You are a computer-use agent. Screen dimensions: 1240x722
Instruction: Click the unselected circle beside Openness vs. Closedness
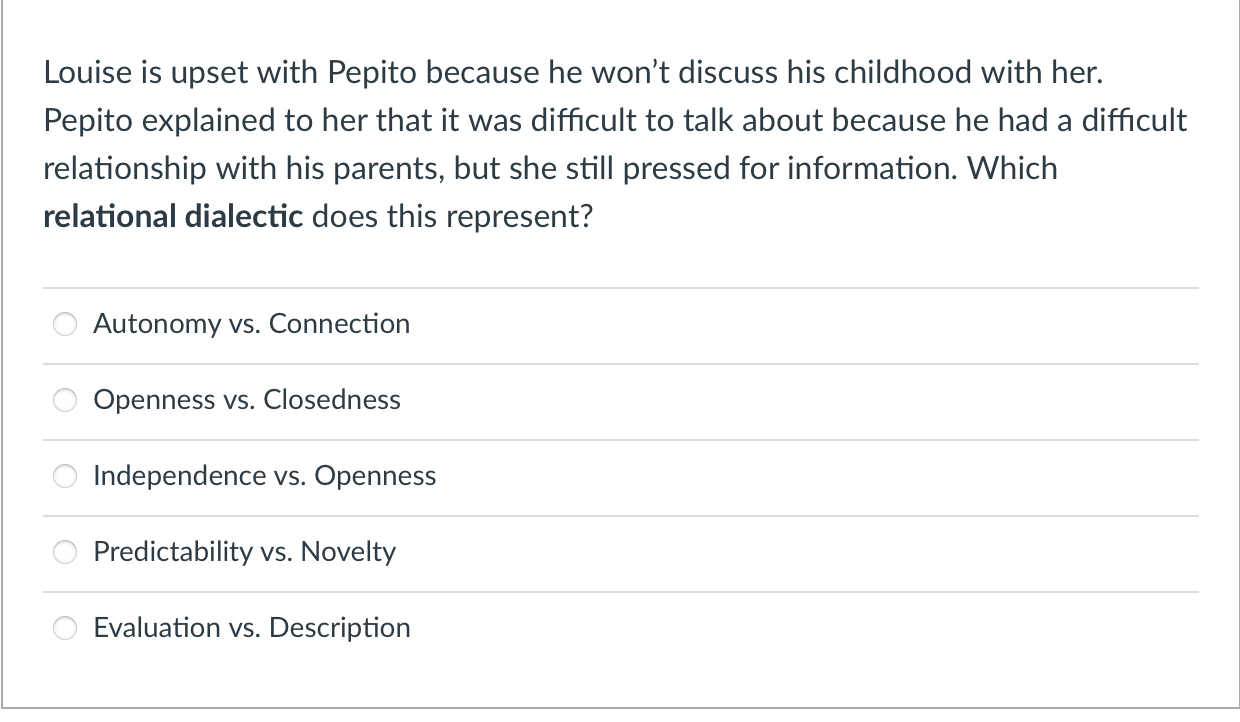[x=65, y=400]
